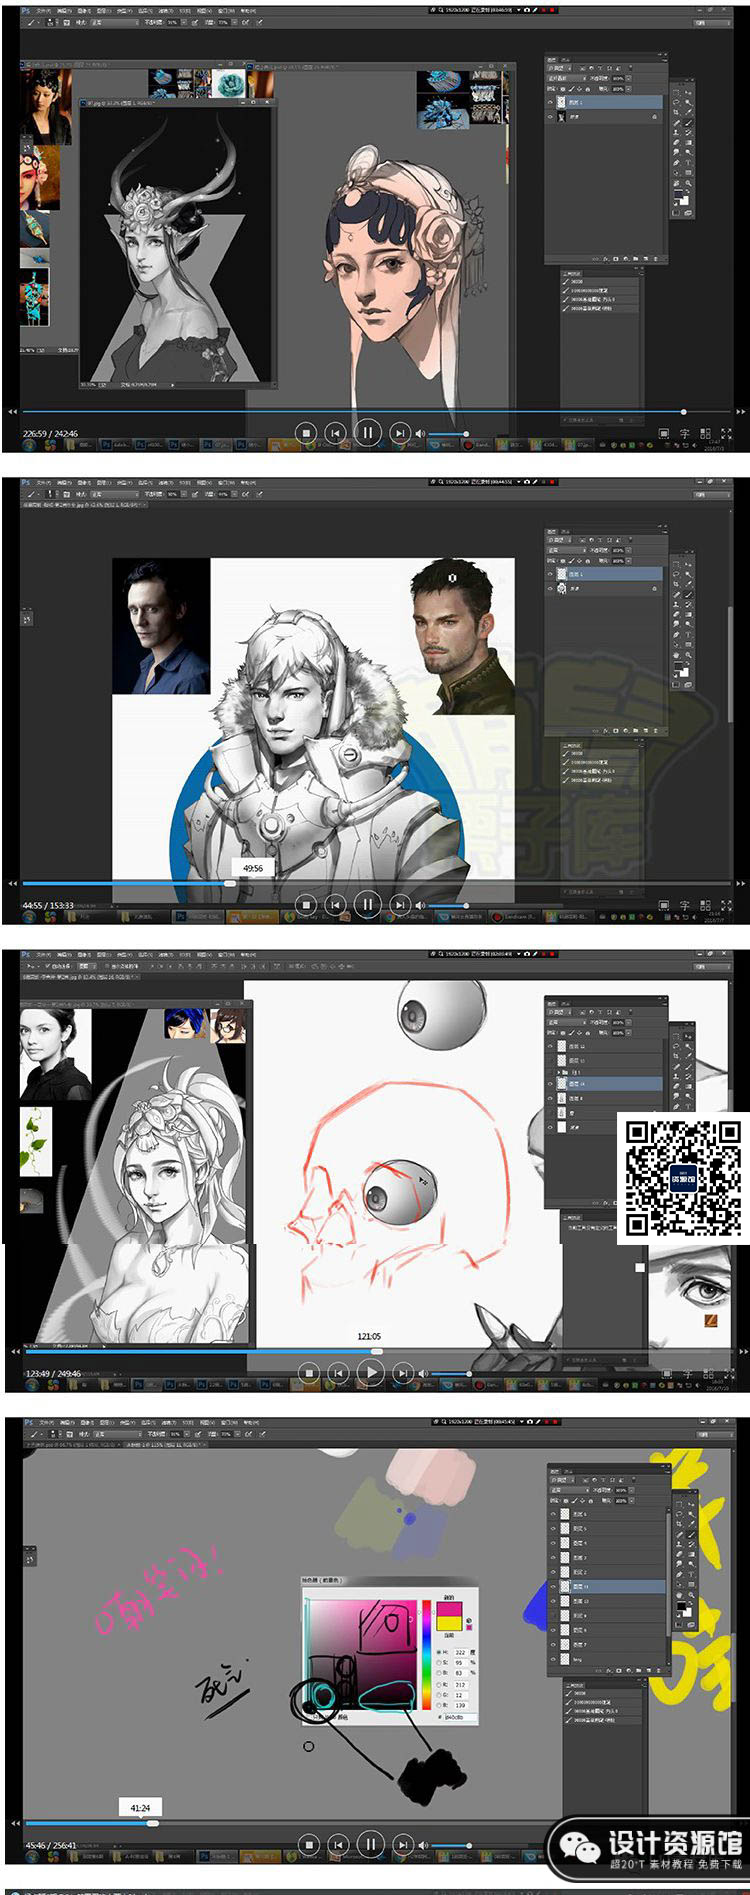
Task: Select the H radio button in color picker
Action: (x=438, y=1652)
